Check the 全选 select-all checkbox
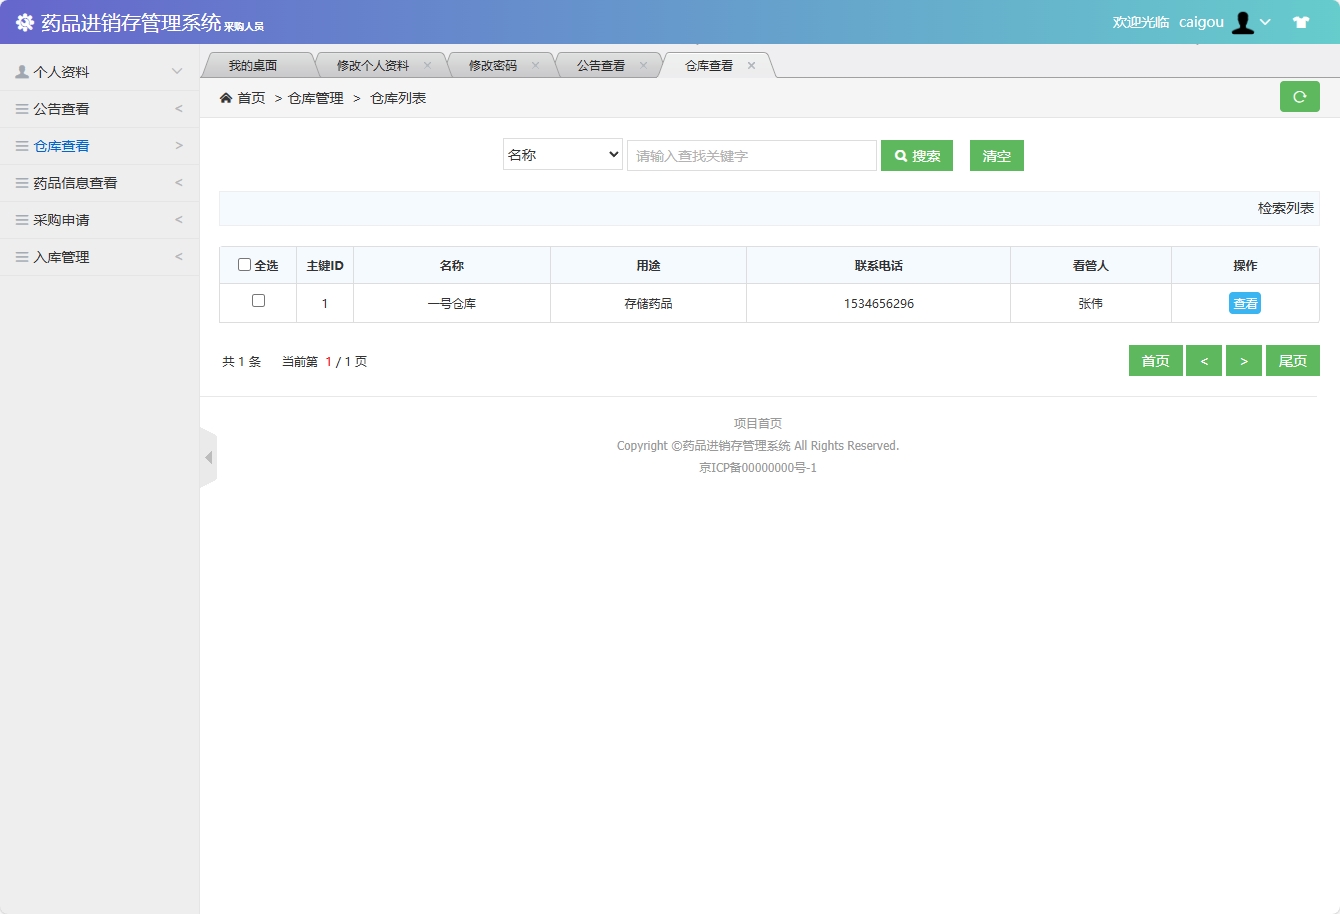This screenshot has height=914, width=1340. click(x=245, y=263)
